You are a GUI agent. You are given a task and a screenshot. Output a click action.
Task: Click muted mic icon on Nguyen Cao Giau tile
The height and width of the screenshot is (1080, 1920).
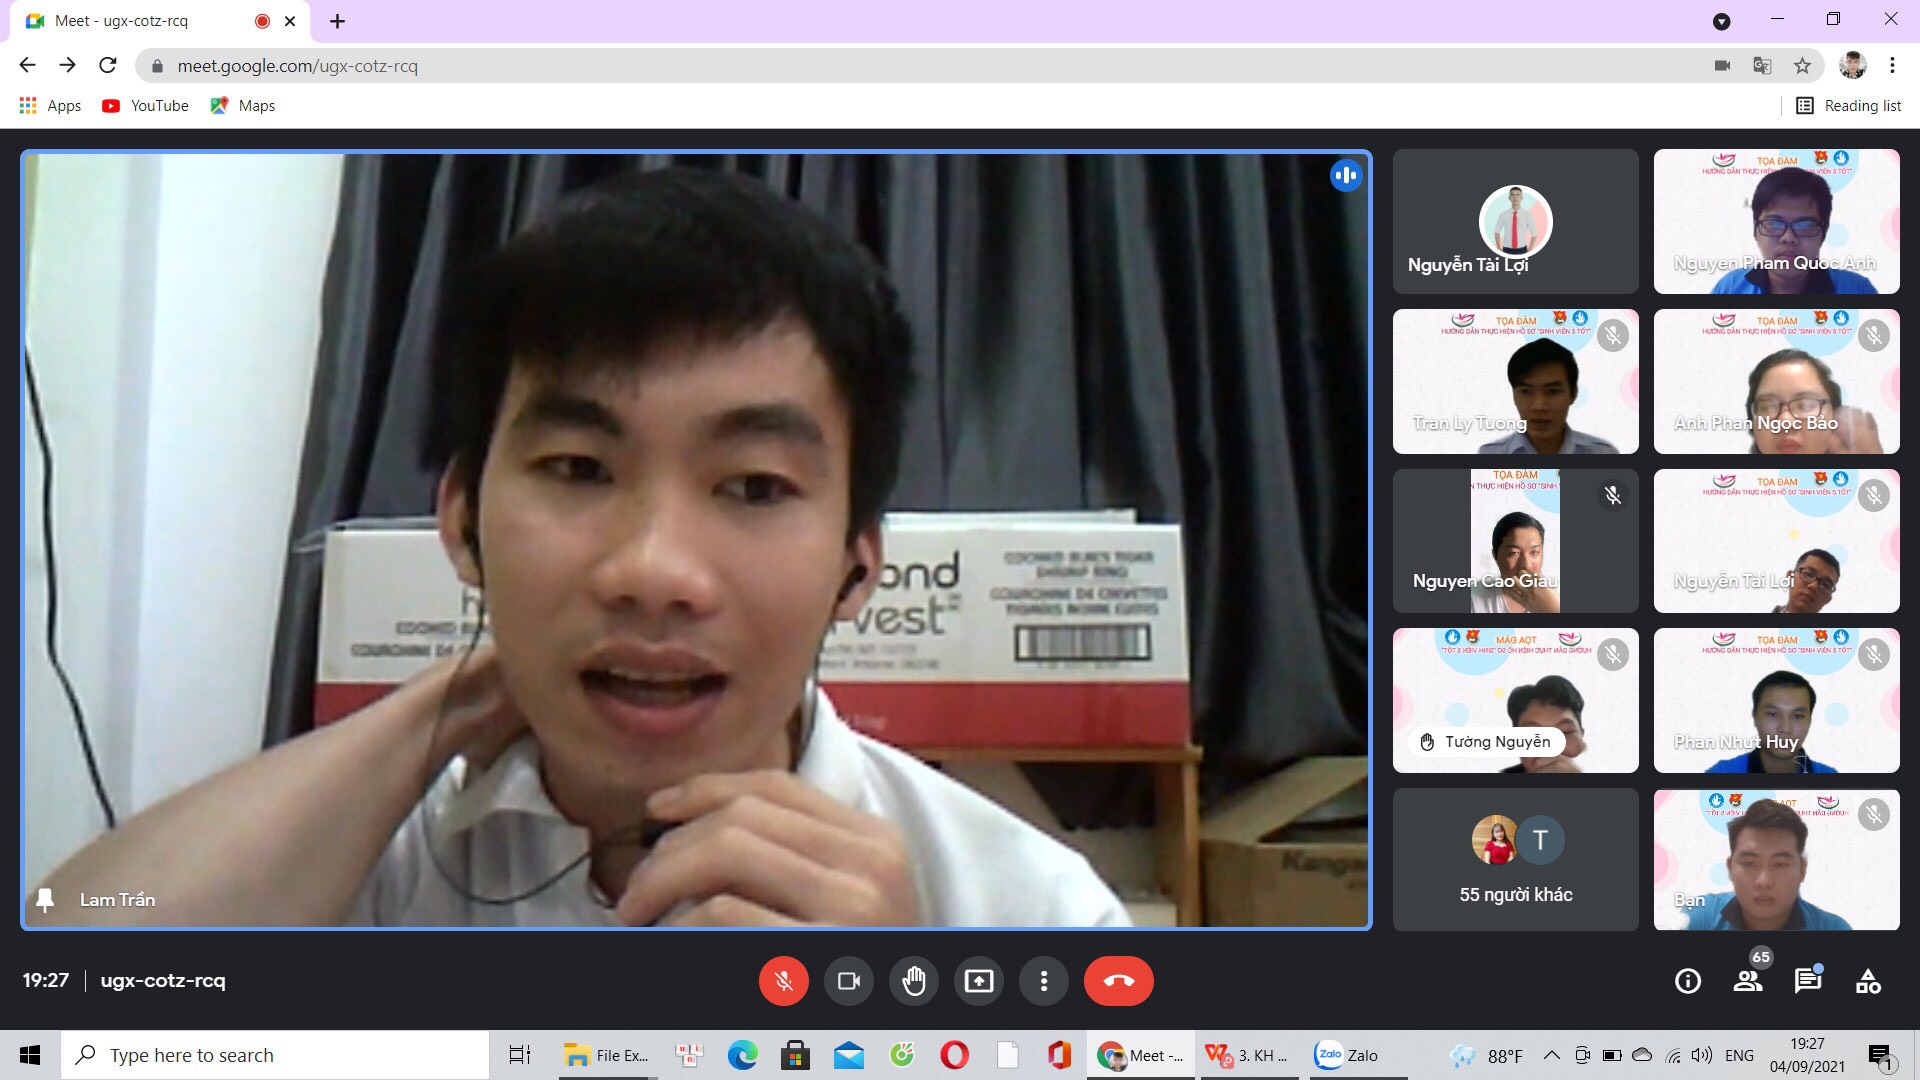coord(1612,495)
